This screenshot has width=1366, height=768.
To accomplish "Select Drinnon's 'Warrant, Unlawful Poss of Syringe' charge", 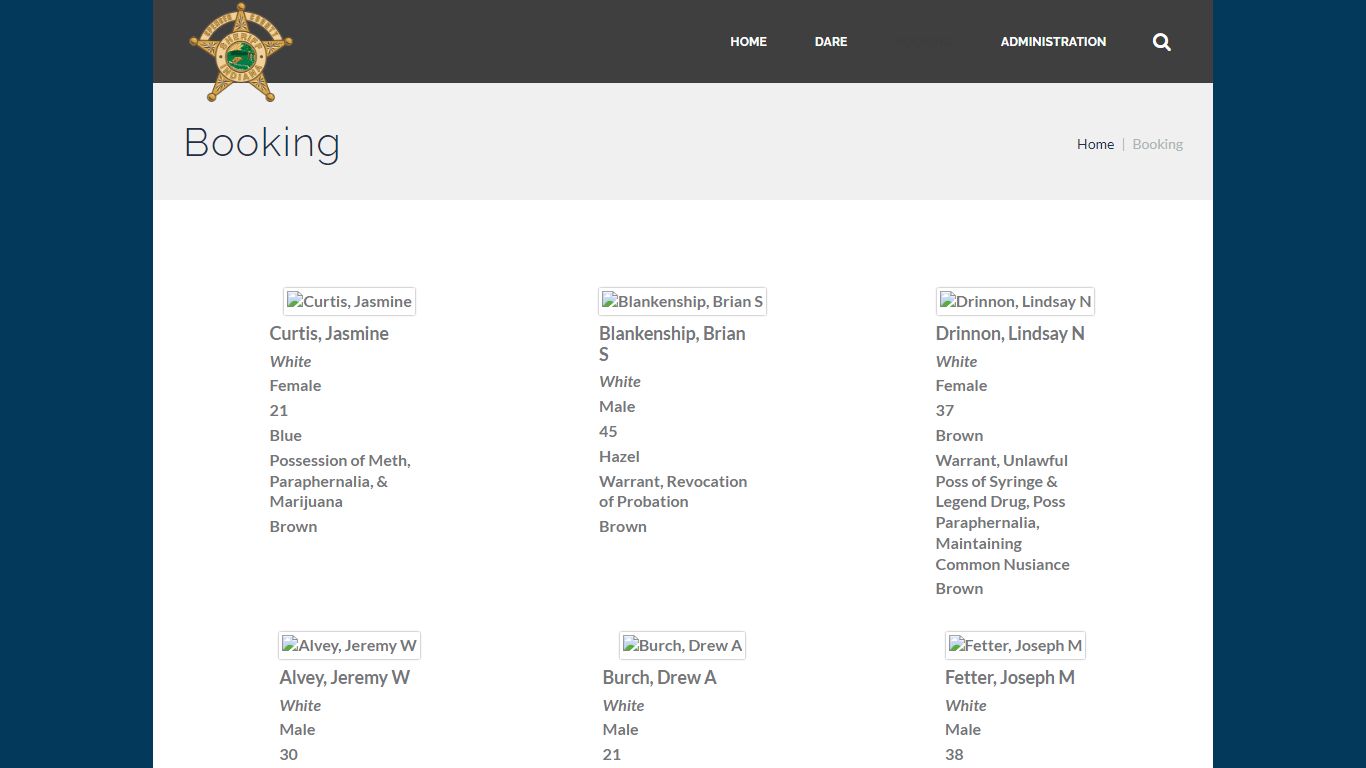I will point(1002,512).
